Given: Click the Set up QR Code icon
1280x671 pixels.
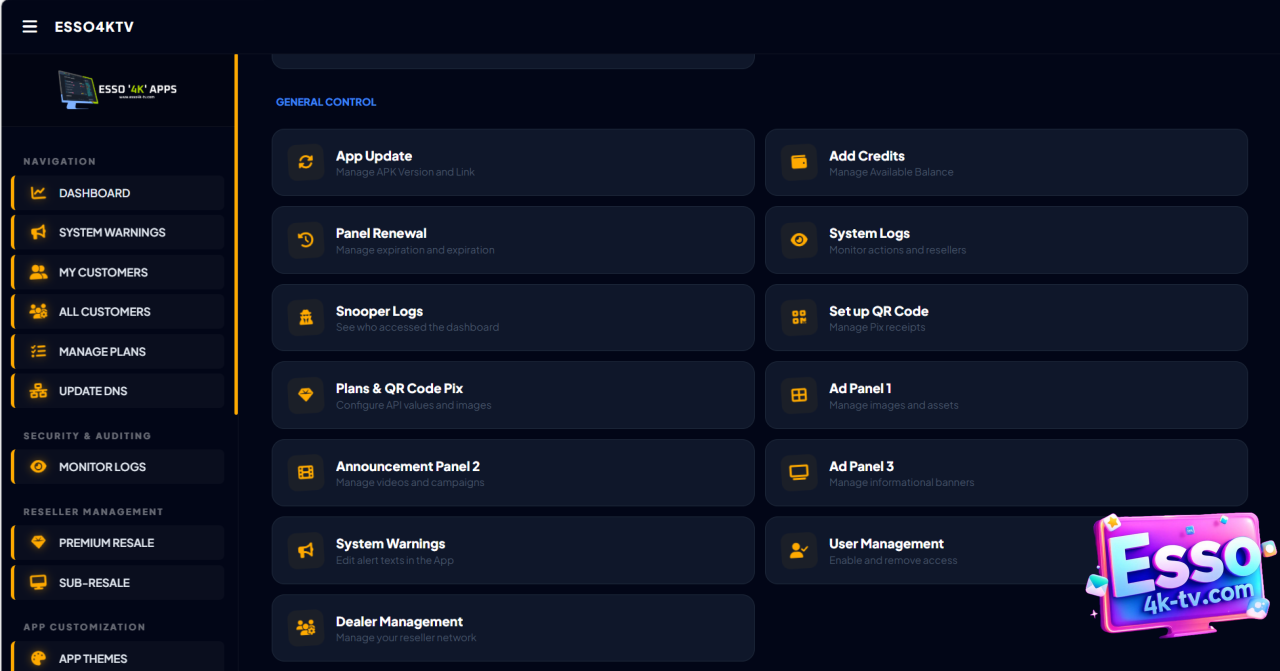Looking at the screenshot, I should pos(799,317).
